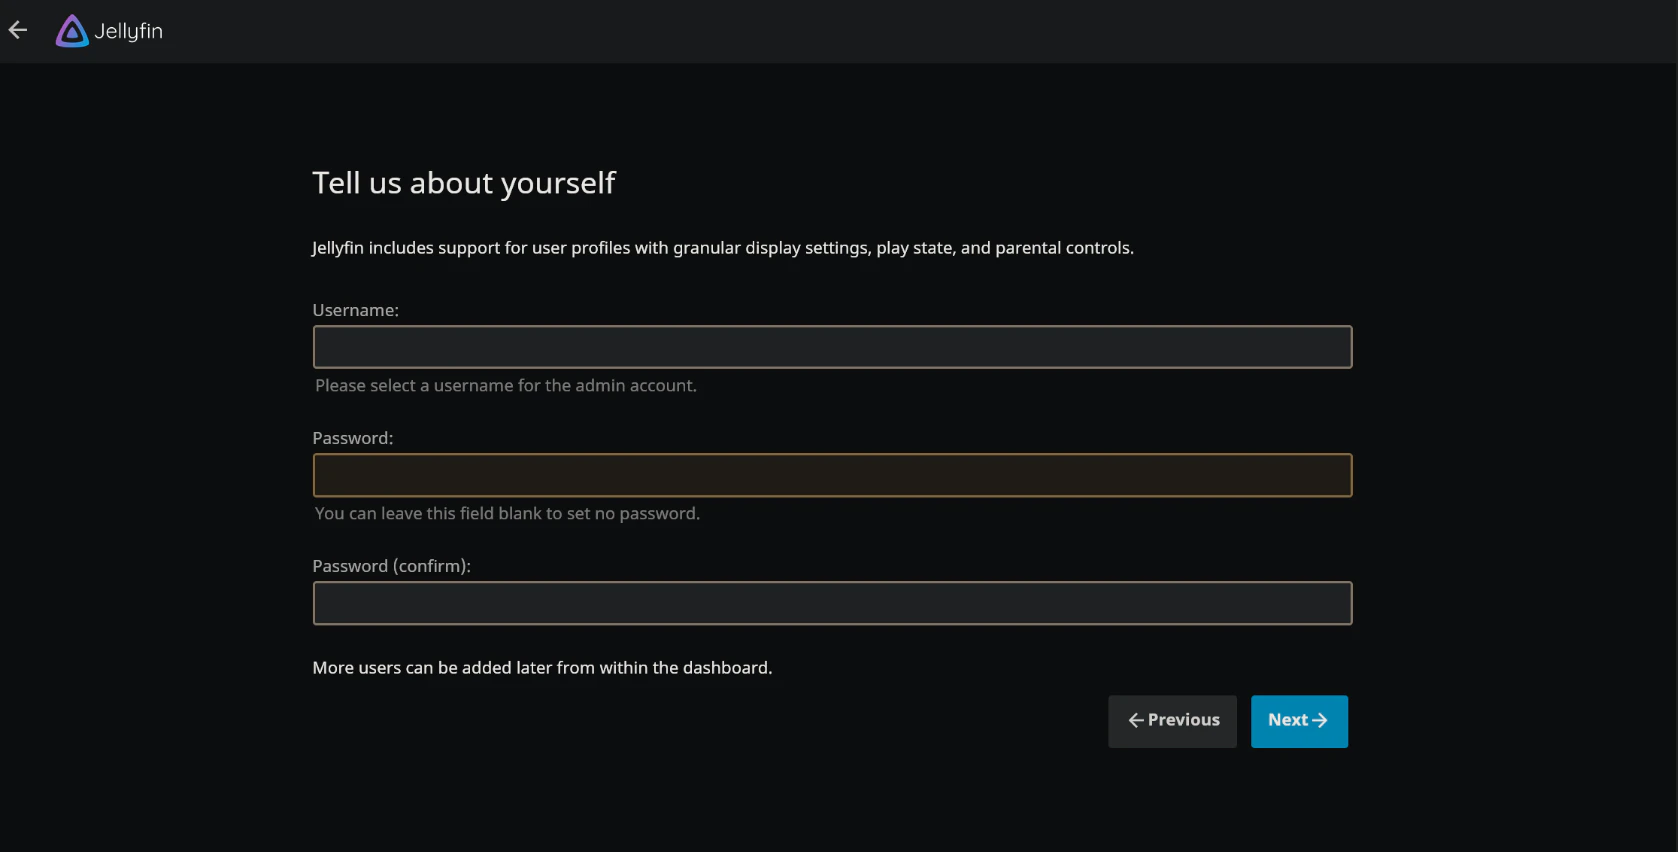Click the admin account username hint text
Screen dimensions: 1678x852
point(506,385)
